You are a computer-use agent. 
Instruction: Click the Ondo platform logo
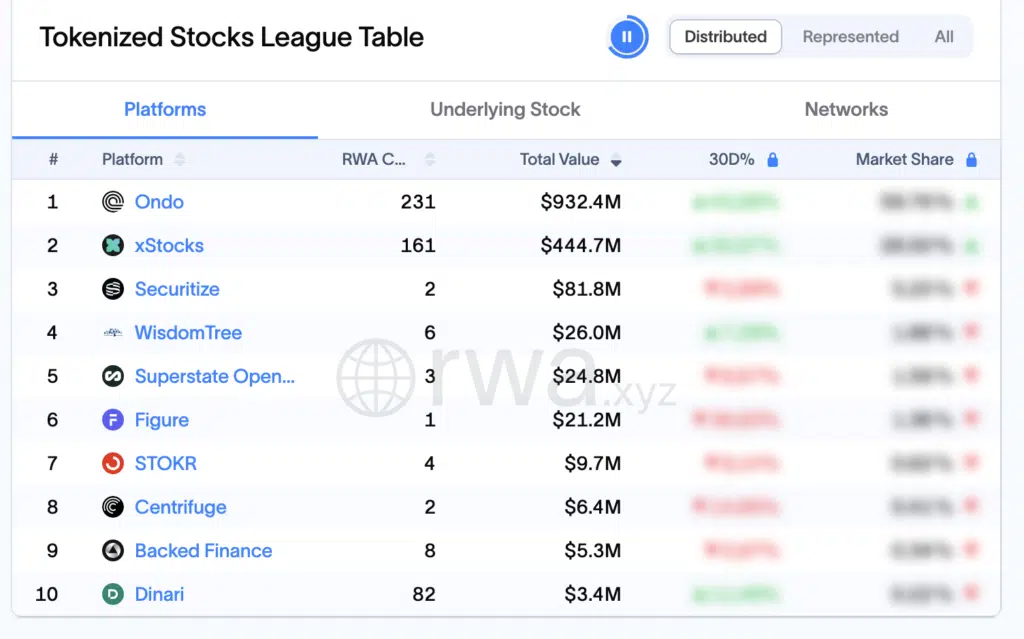[x=113, y=202]
